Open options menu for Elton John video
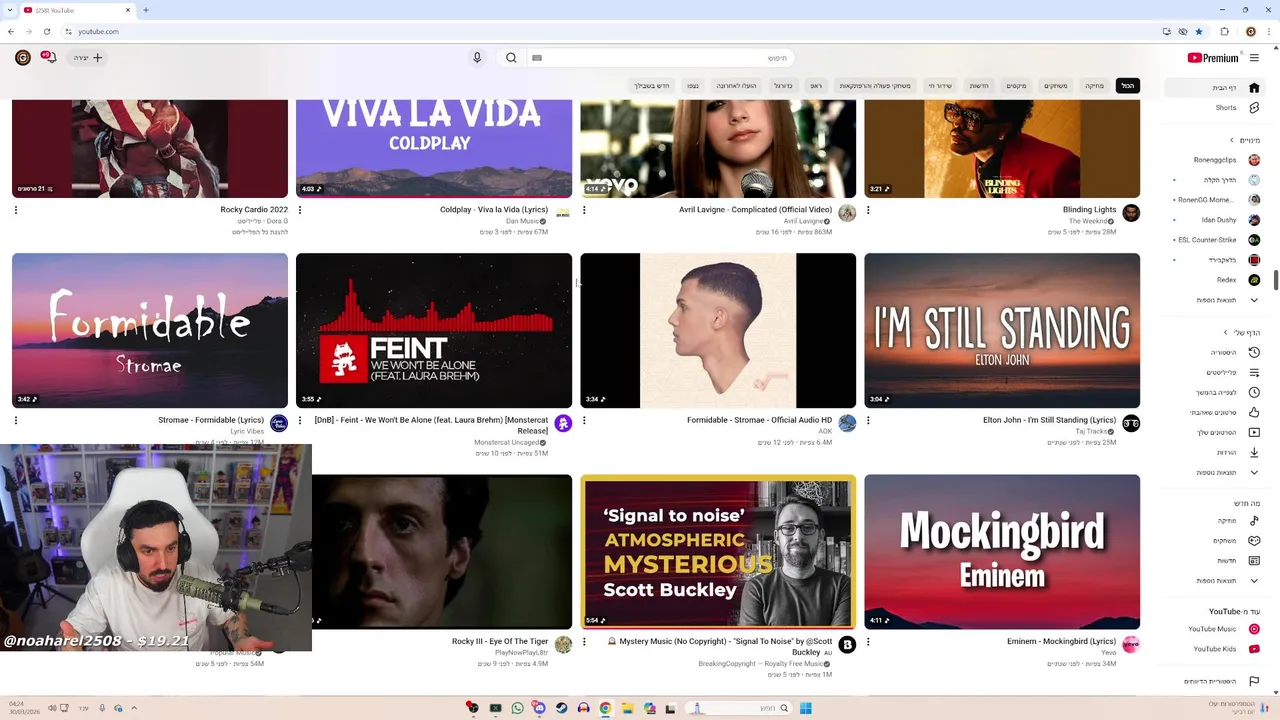1280x720 pixels. coord(868,420)
